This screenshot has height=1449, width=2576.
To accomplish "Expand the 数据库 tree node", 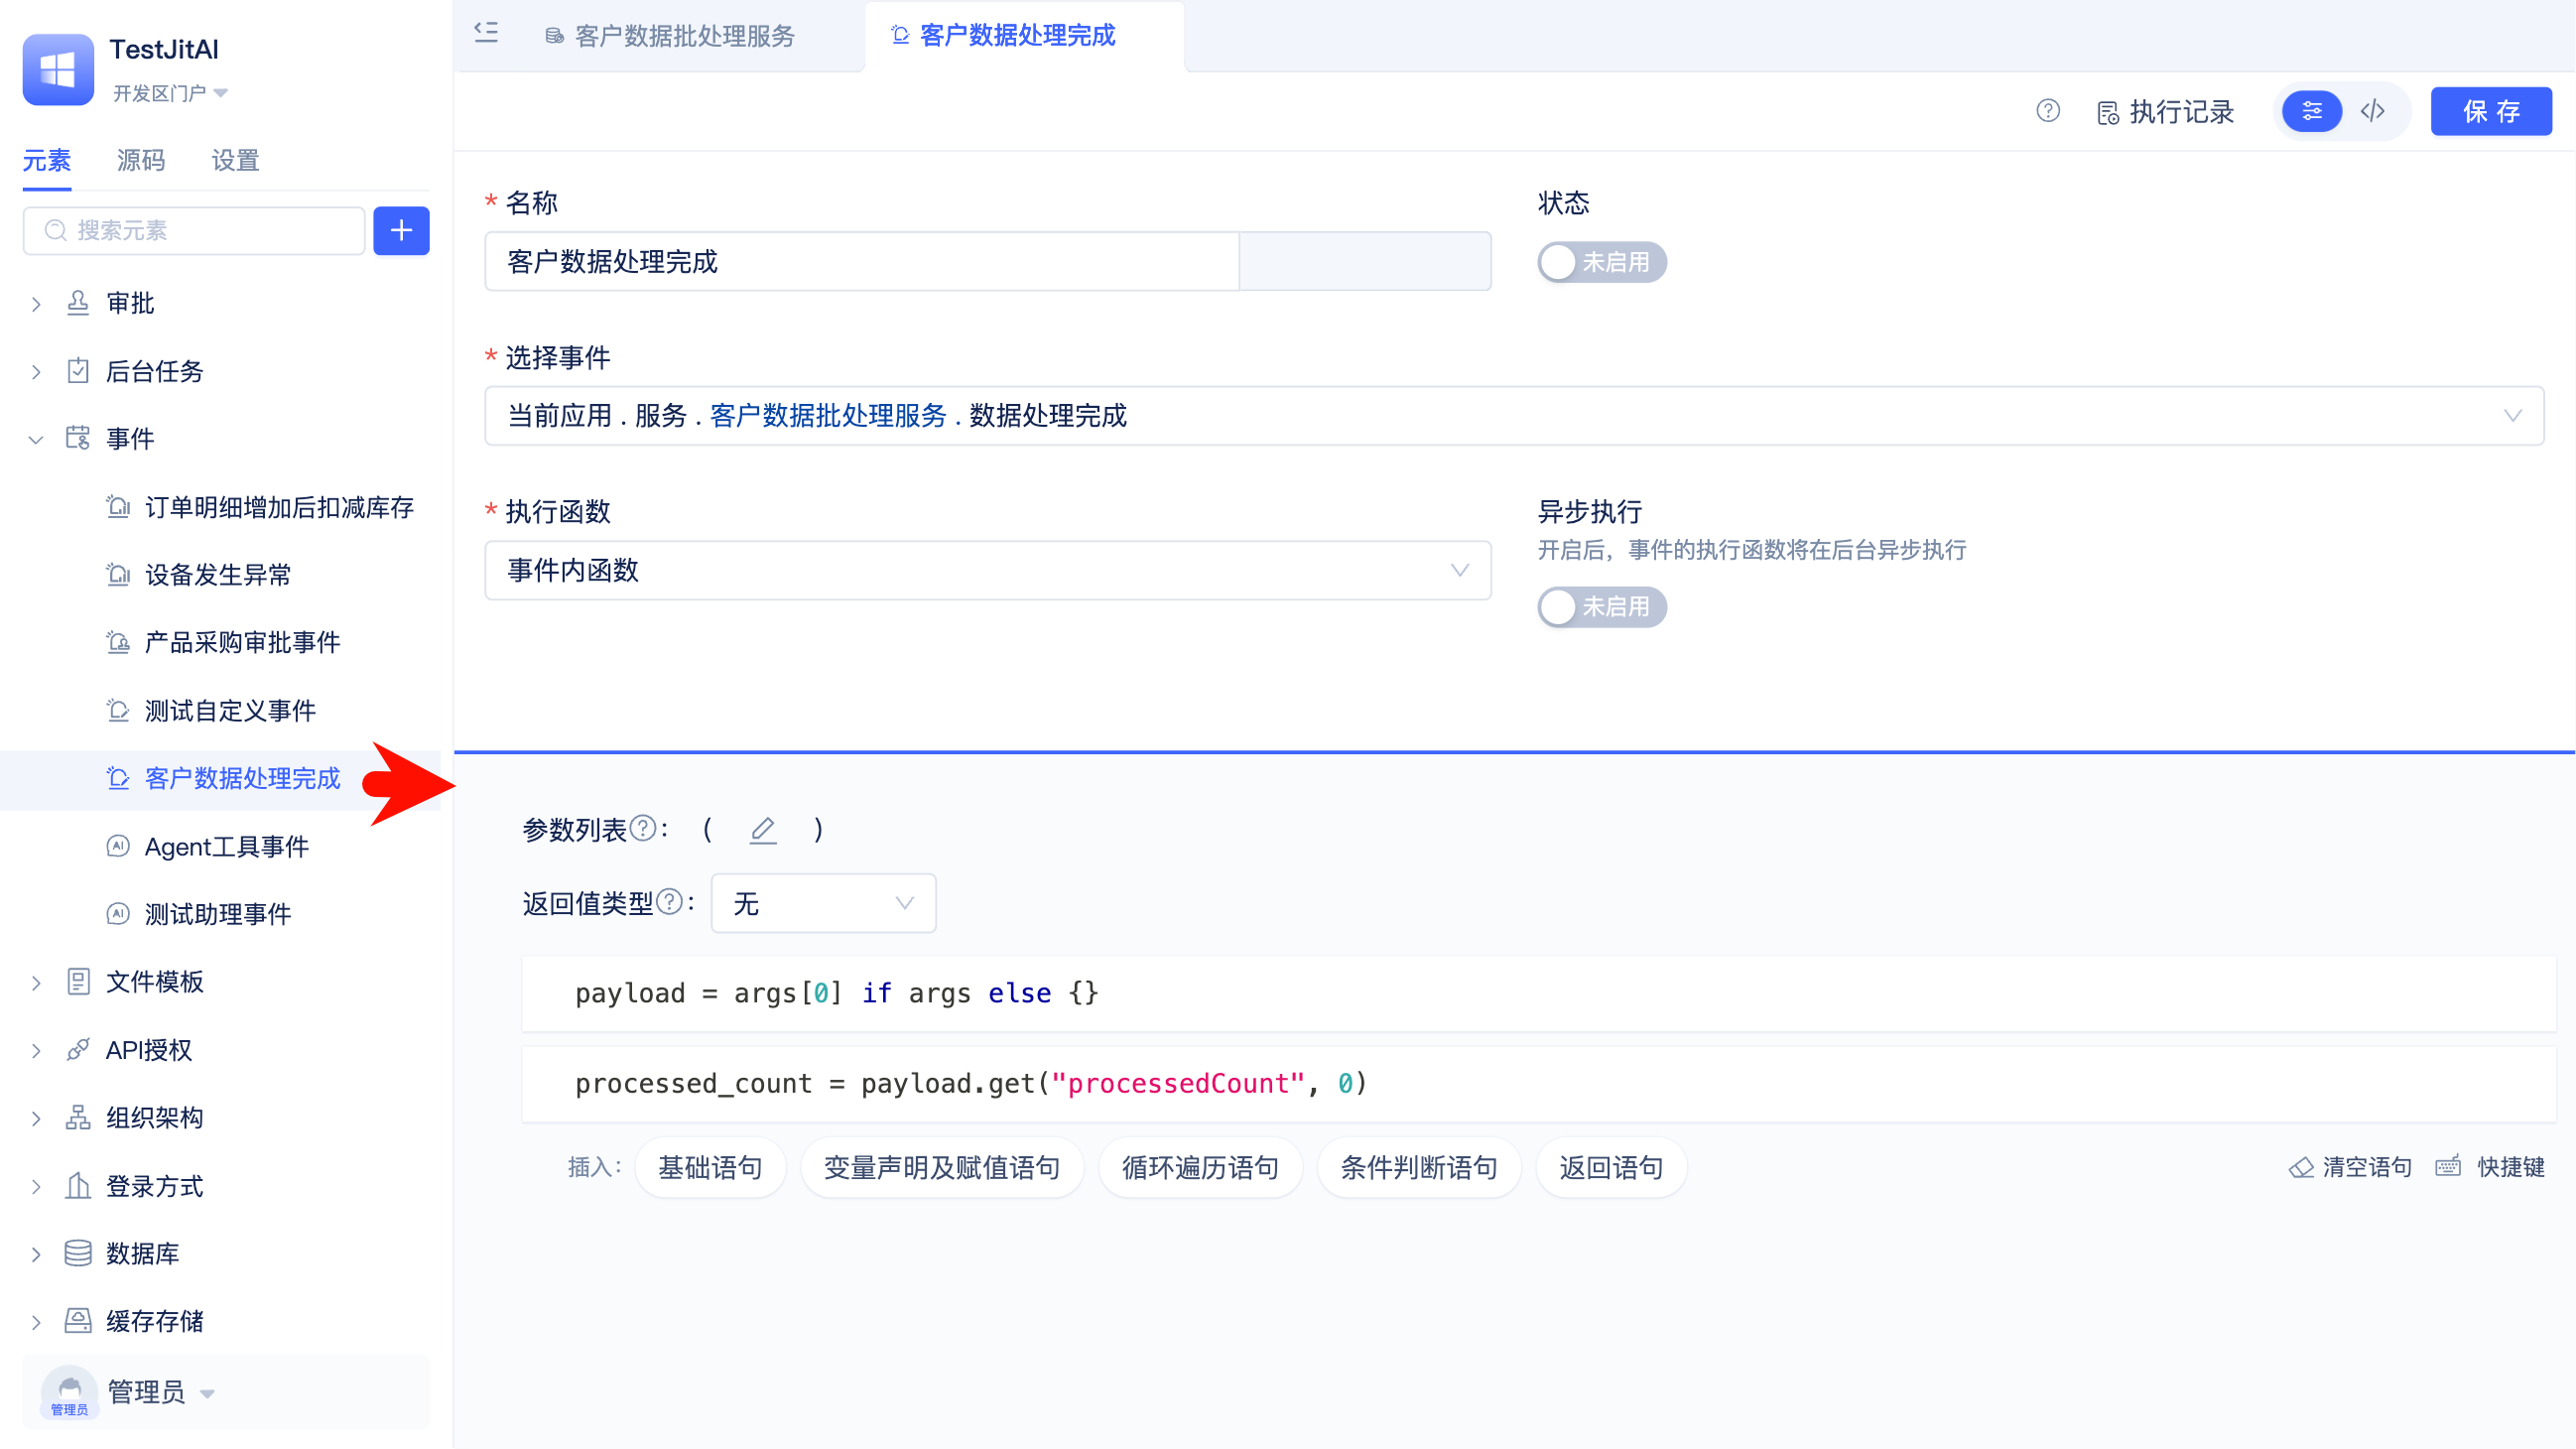I will point(36,1254).
